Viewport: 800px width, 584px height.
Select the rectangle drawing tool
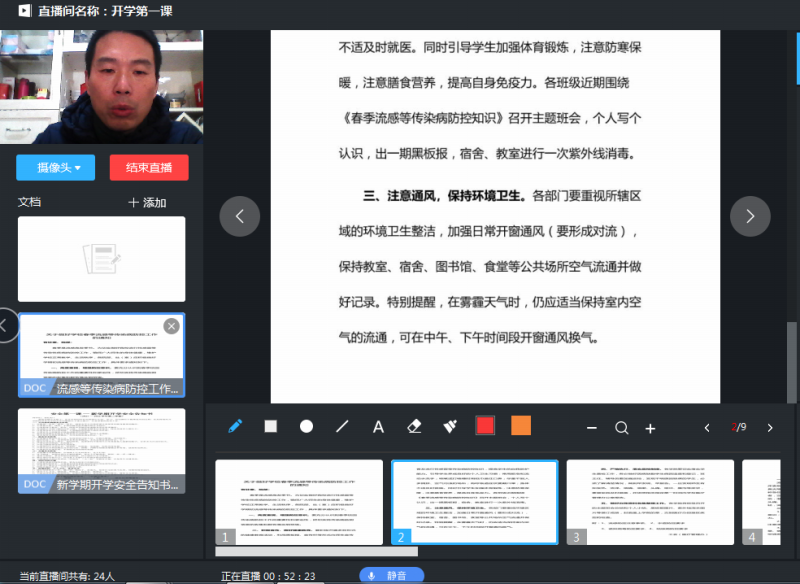(270, 426)
